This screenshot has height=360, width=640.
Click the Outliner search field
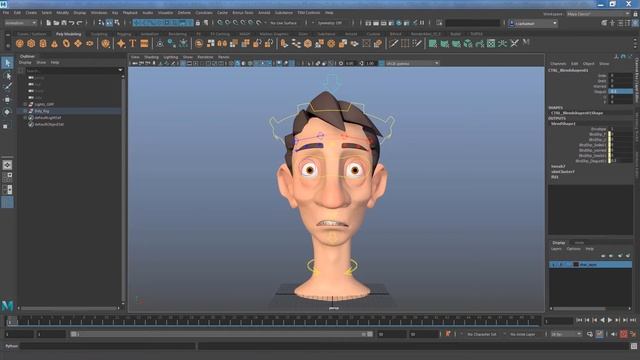[71, 70]
